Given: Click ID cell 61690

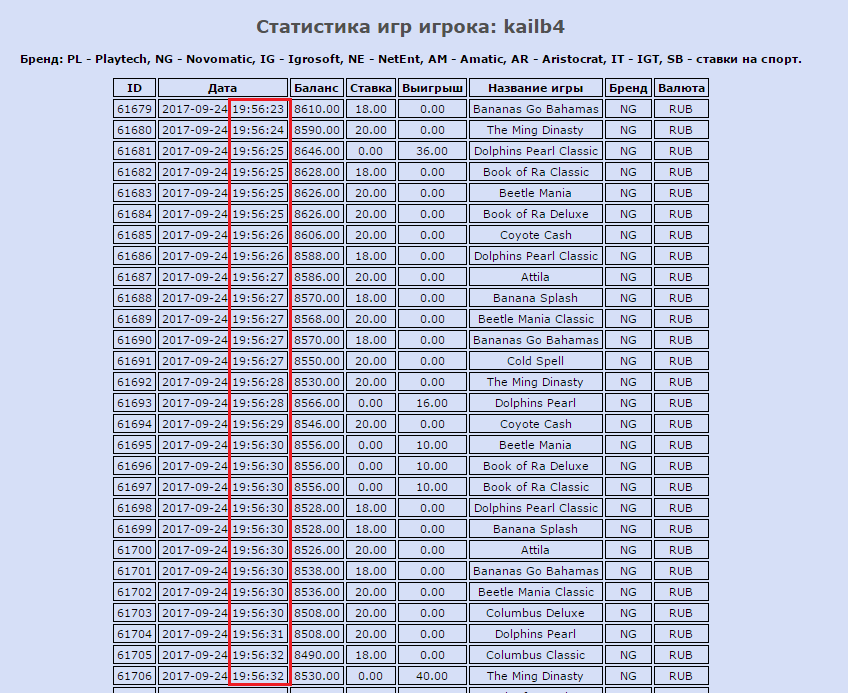Looking at the screenshot, I should coord(135,340).
